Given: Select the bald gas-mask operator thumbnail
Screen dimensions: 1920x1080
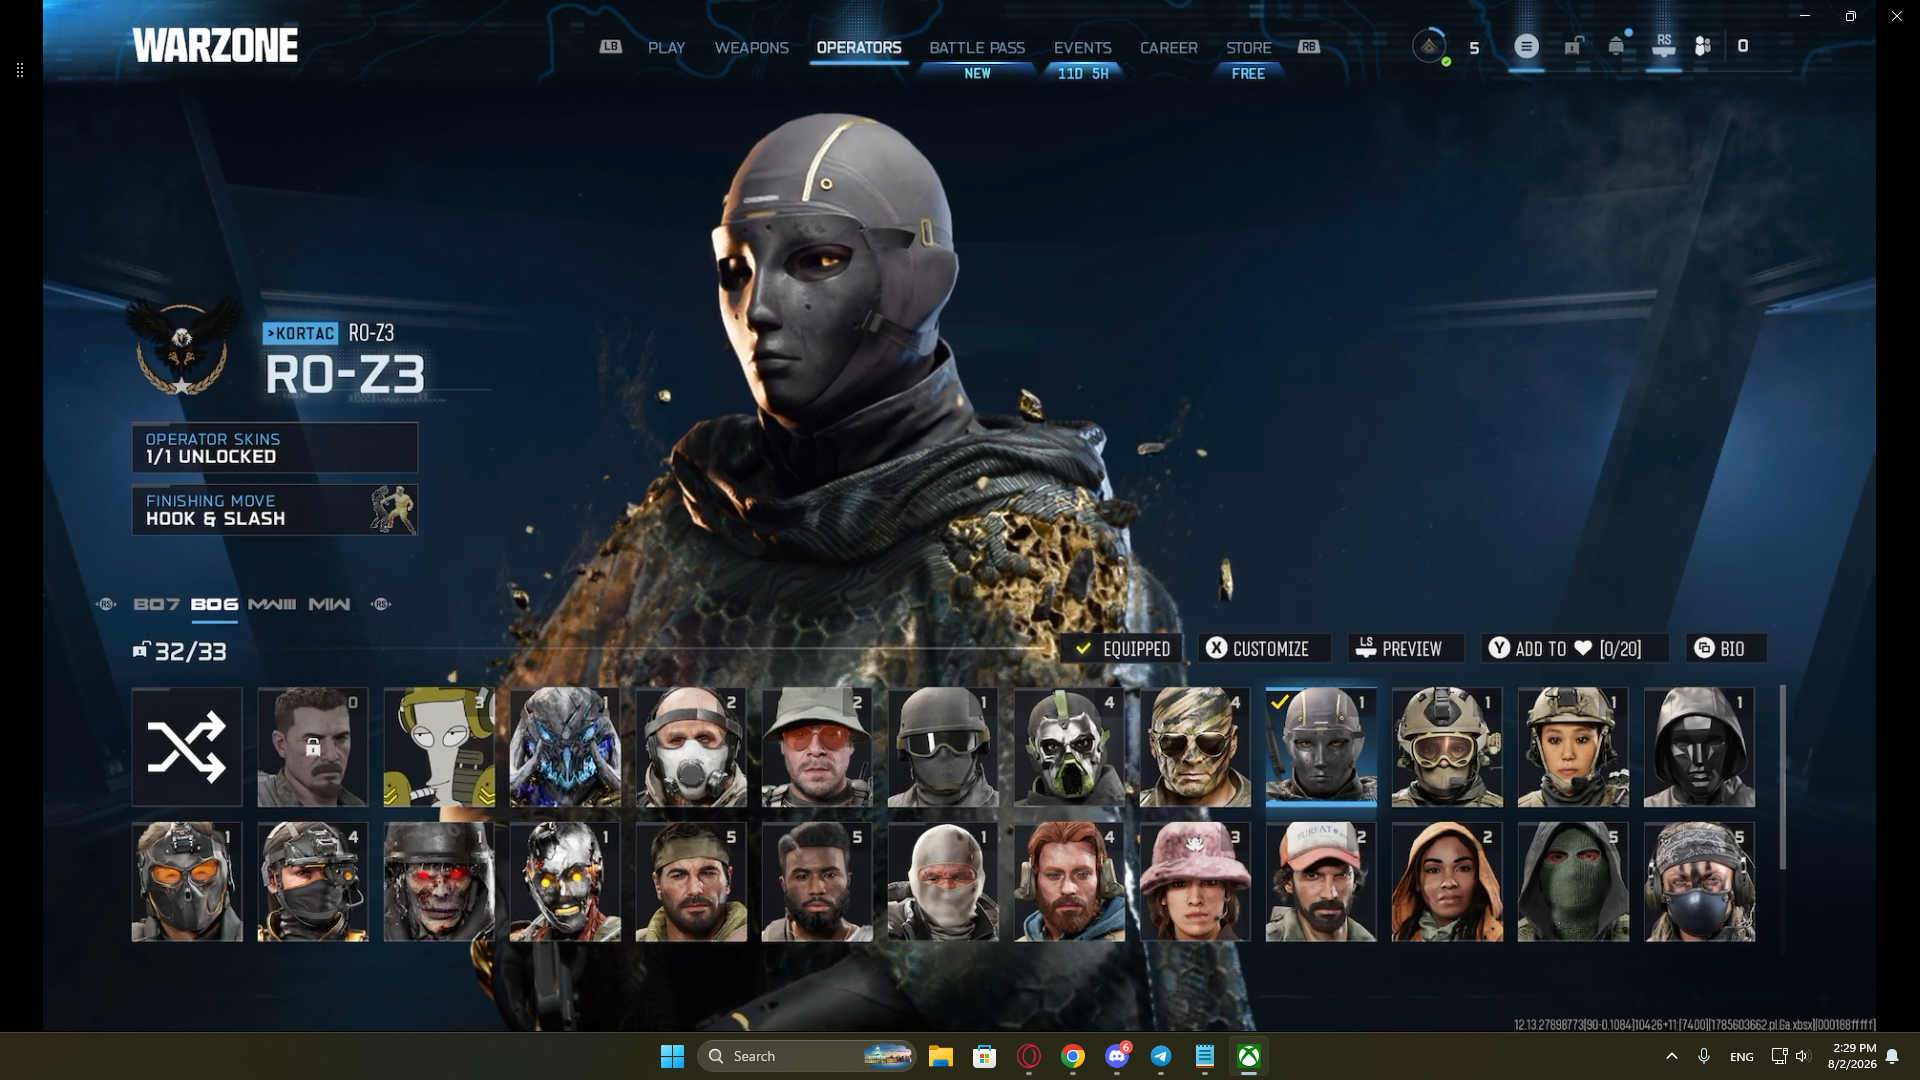Looking at the screenshot, I should coord(691,747).
